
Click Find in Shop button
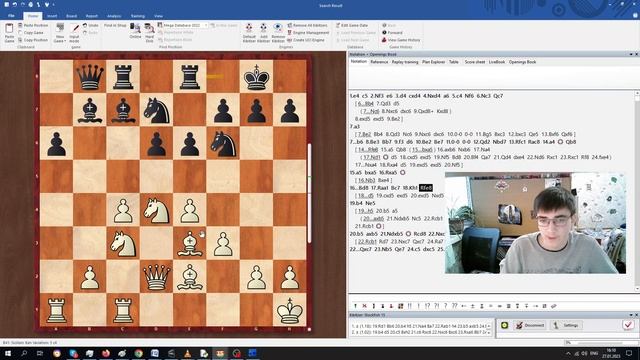(115, 25)
